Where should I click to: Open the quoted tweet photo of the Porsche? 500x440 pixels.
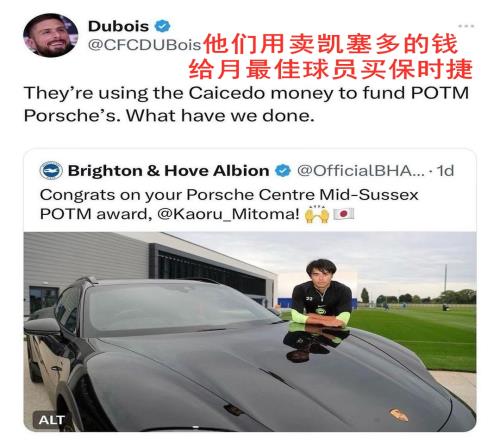pyautogui.click(x=250, y=332)
